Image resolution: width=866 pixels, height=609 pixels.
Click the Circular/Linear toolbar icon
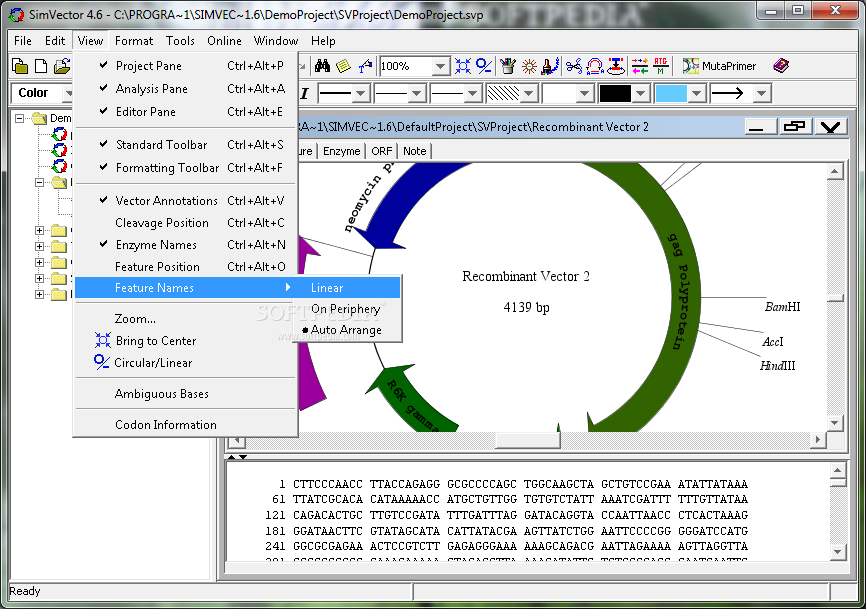coord(484,66)
